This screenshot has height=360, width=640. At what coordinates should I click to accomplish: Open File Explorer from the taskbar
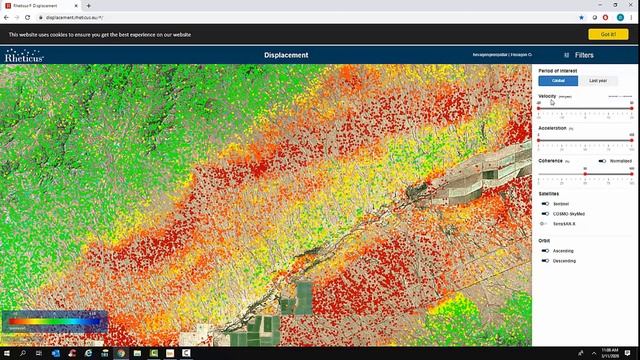[x=137, y=353]
